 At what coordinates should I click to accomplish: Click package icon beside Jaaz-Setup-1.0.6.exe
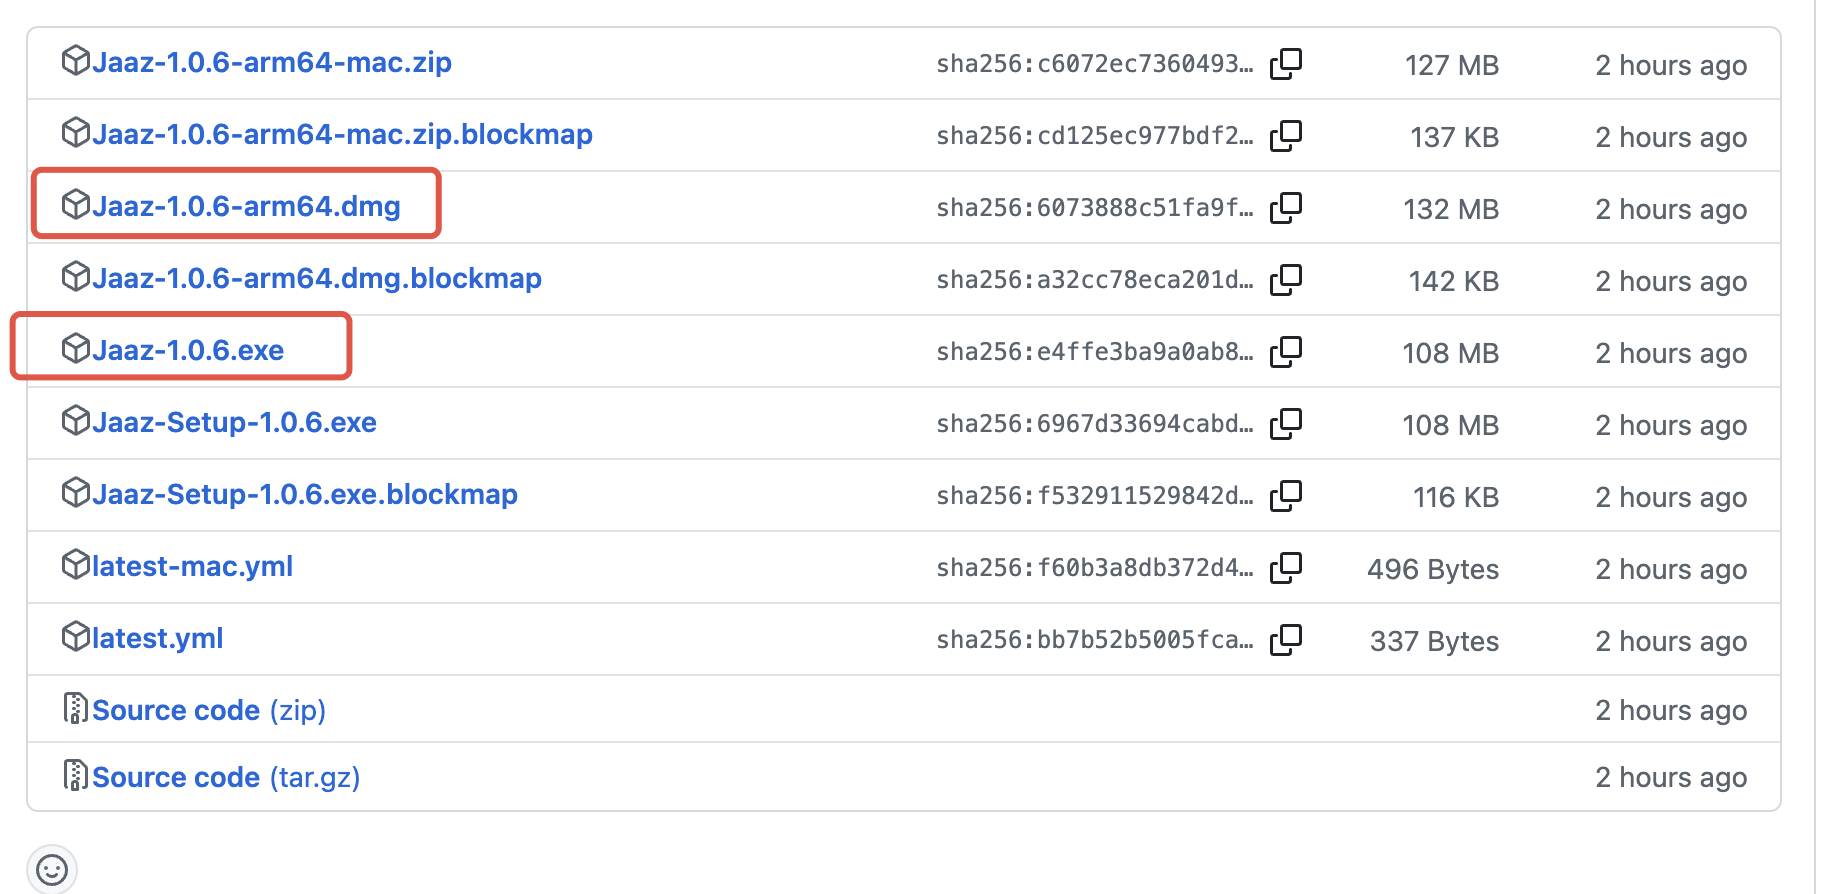point(76,421)
